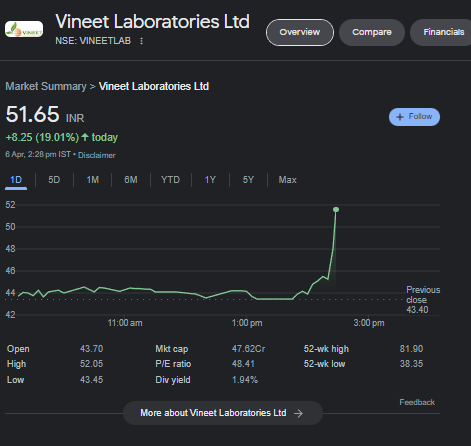Click the 52-wk high label
This screenshot has width=471, height=446.
tap(326, 349)
